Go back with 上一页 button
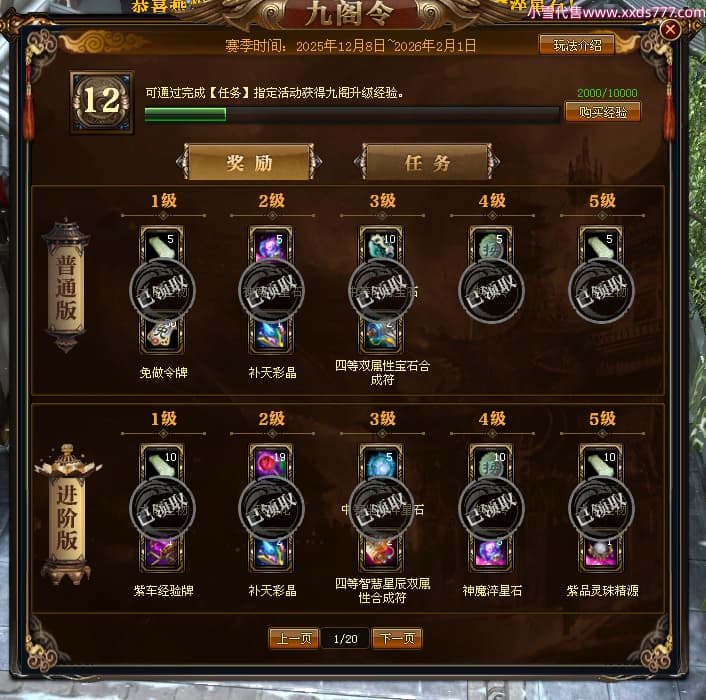Viewport: 706px width, 700px height. tap(294, 638)
